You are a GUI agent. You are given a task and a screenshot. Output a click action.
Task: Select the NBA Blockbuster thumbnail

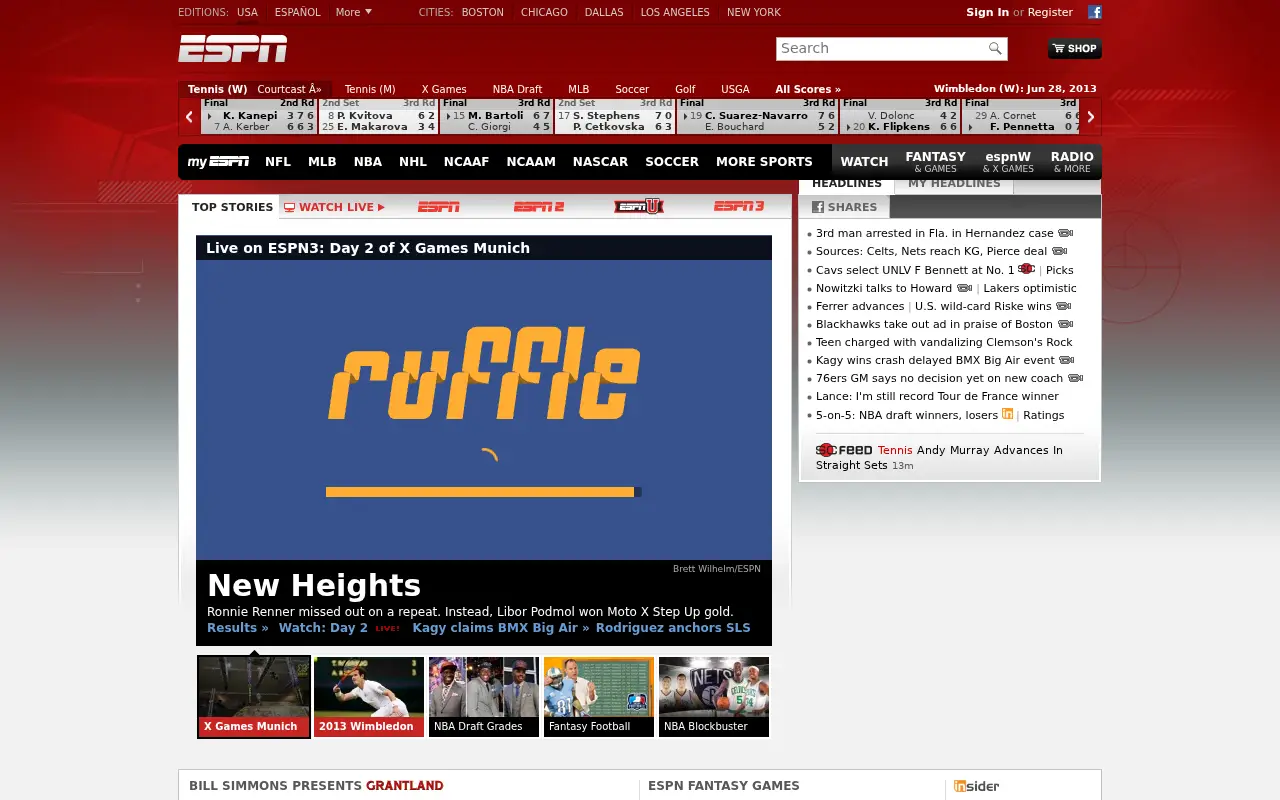tap(714, 697)
